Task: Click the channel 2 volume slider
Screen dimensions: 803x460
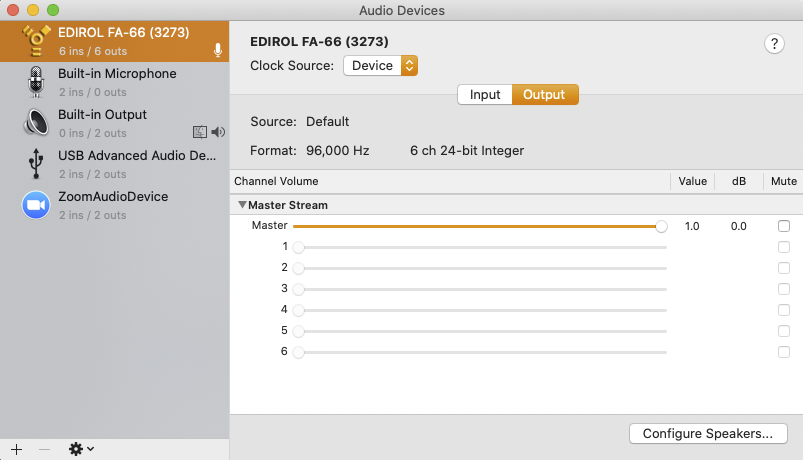Action: point(479,268)
